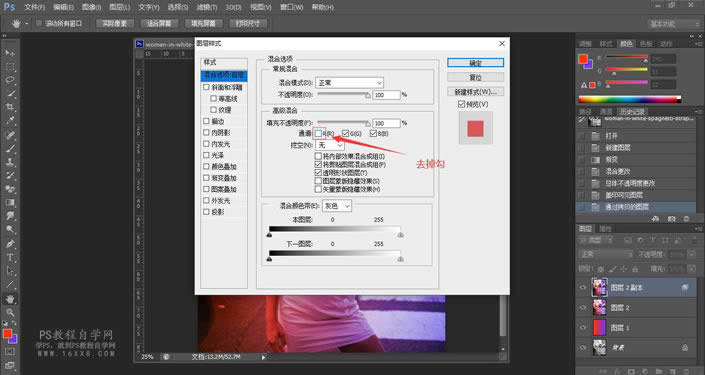Screen dimensions: 705x375
Task: Click status bar arrow next to 文档 size
Action: (263, 357)
